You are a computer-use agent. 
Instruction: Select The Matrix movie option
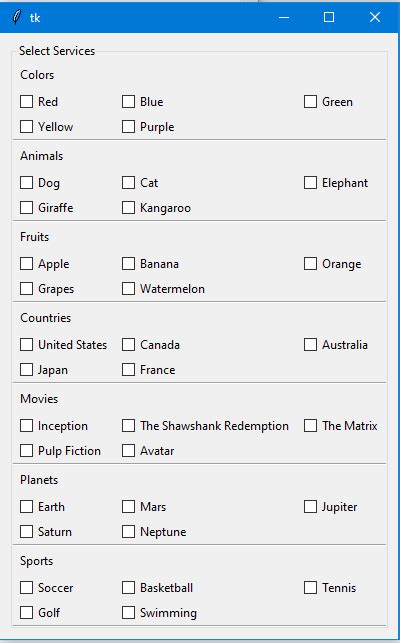point(311,426)
